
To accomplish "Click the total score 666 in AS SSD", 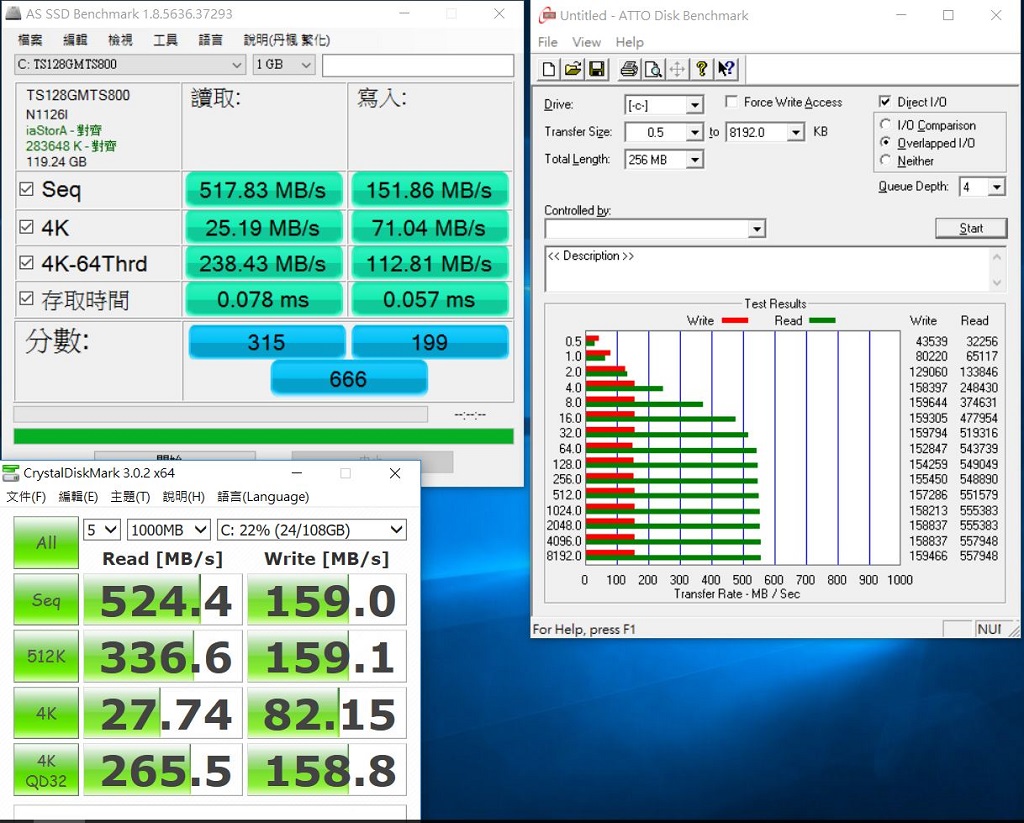I will point(349,379).
